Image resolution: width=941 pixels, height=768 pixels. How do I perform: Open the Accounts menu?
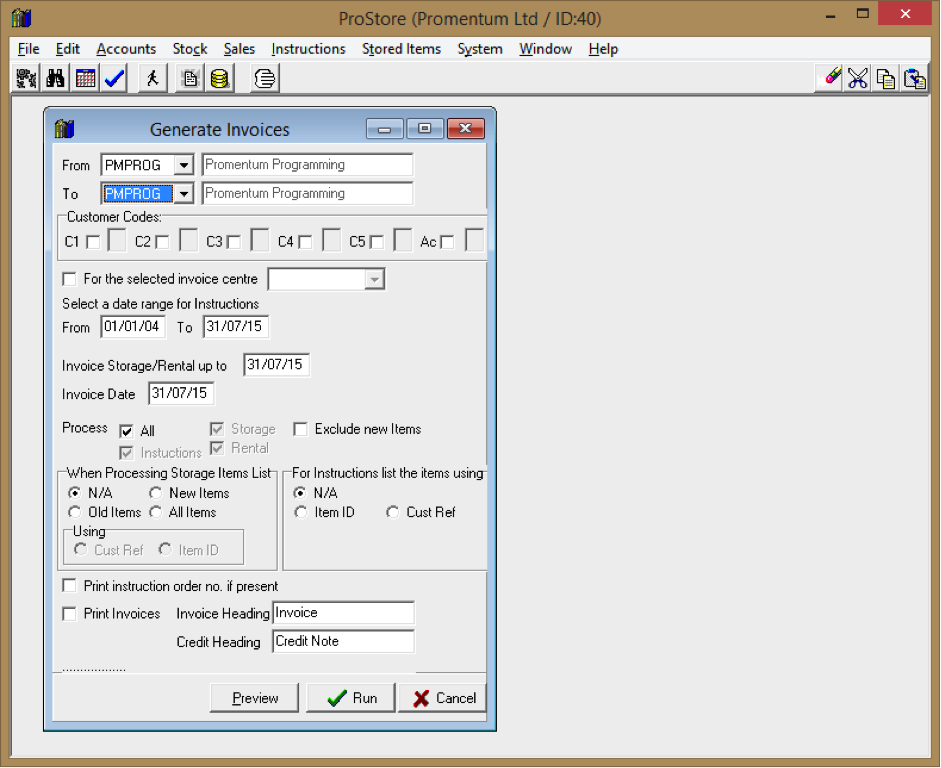126,49
